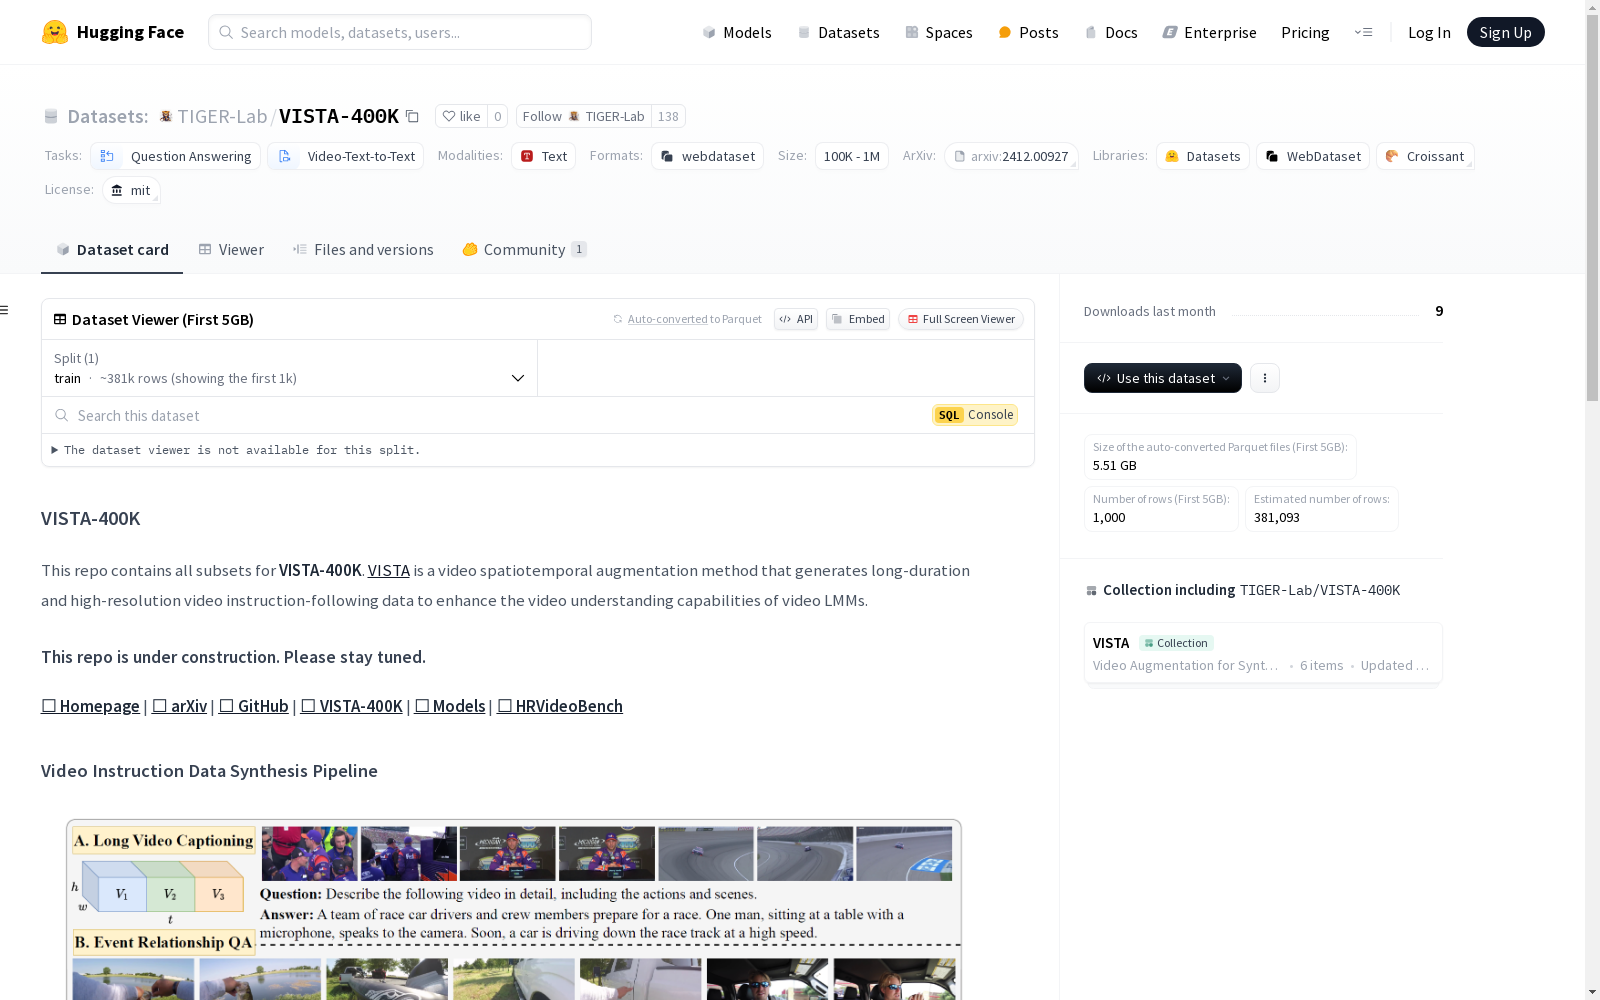Open the Community tab
Screen dimensions: 1600x1000
[x=524, y=250]
